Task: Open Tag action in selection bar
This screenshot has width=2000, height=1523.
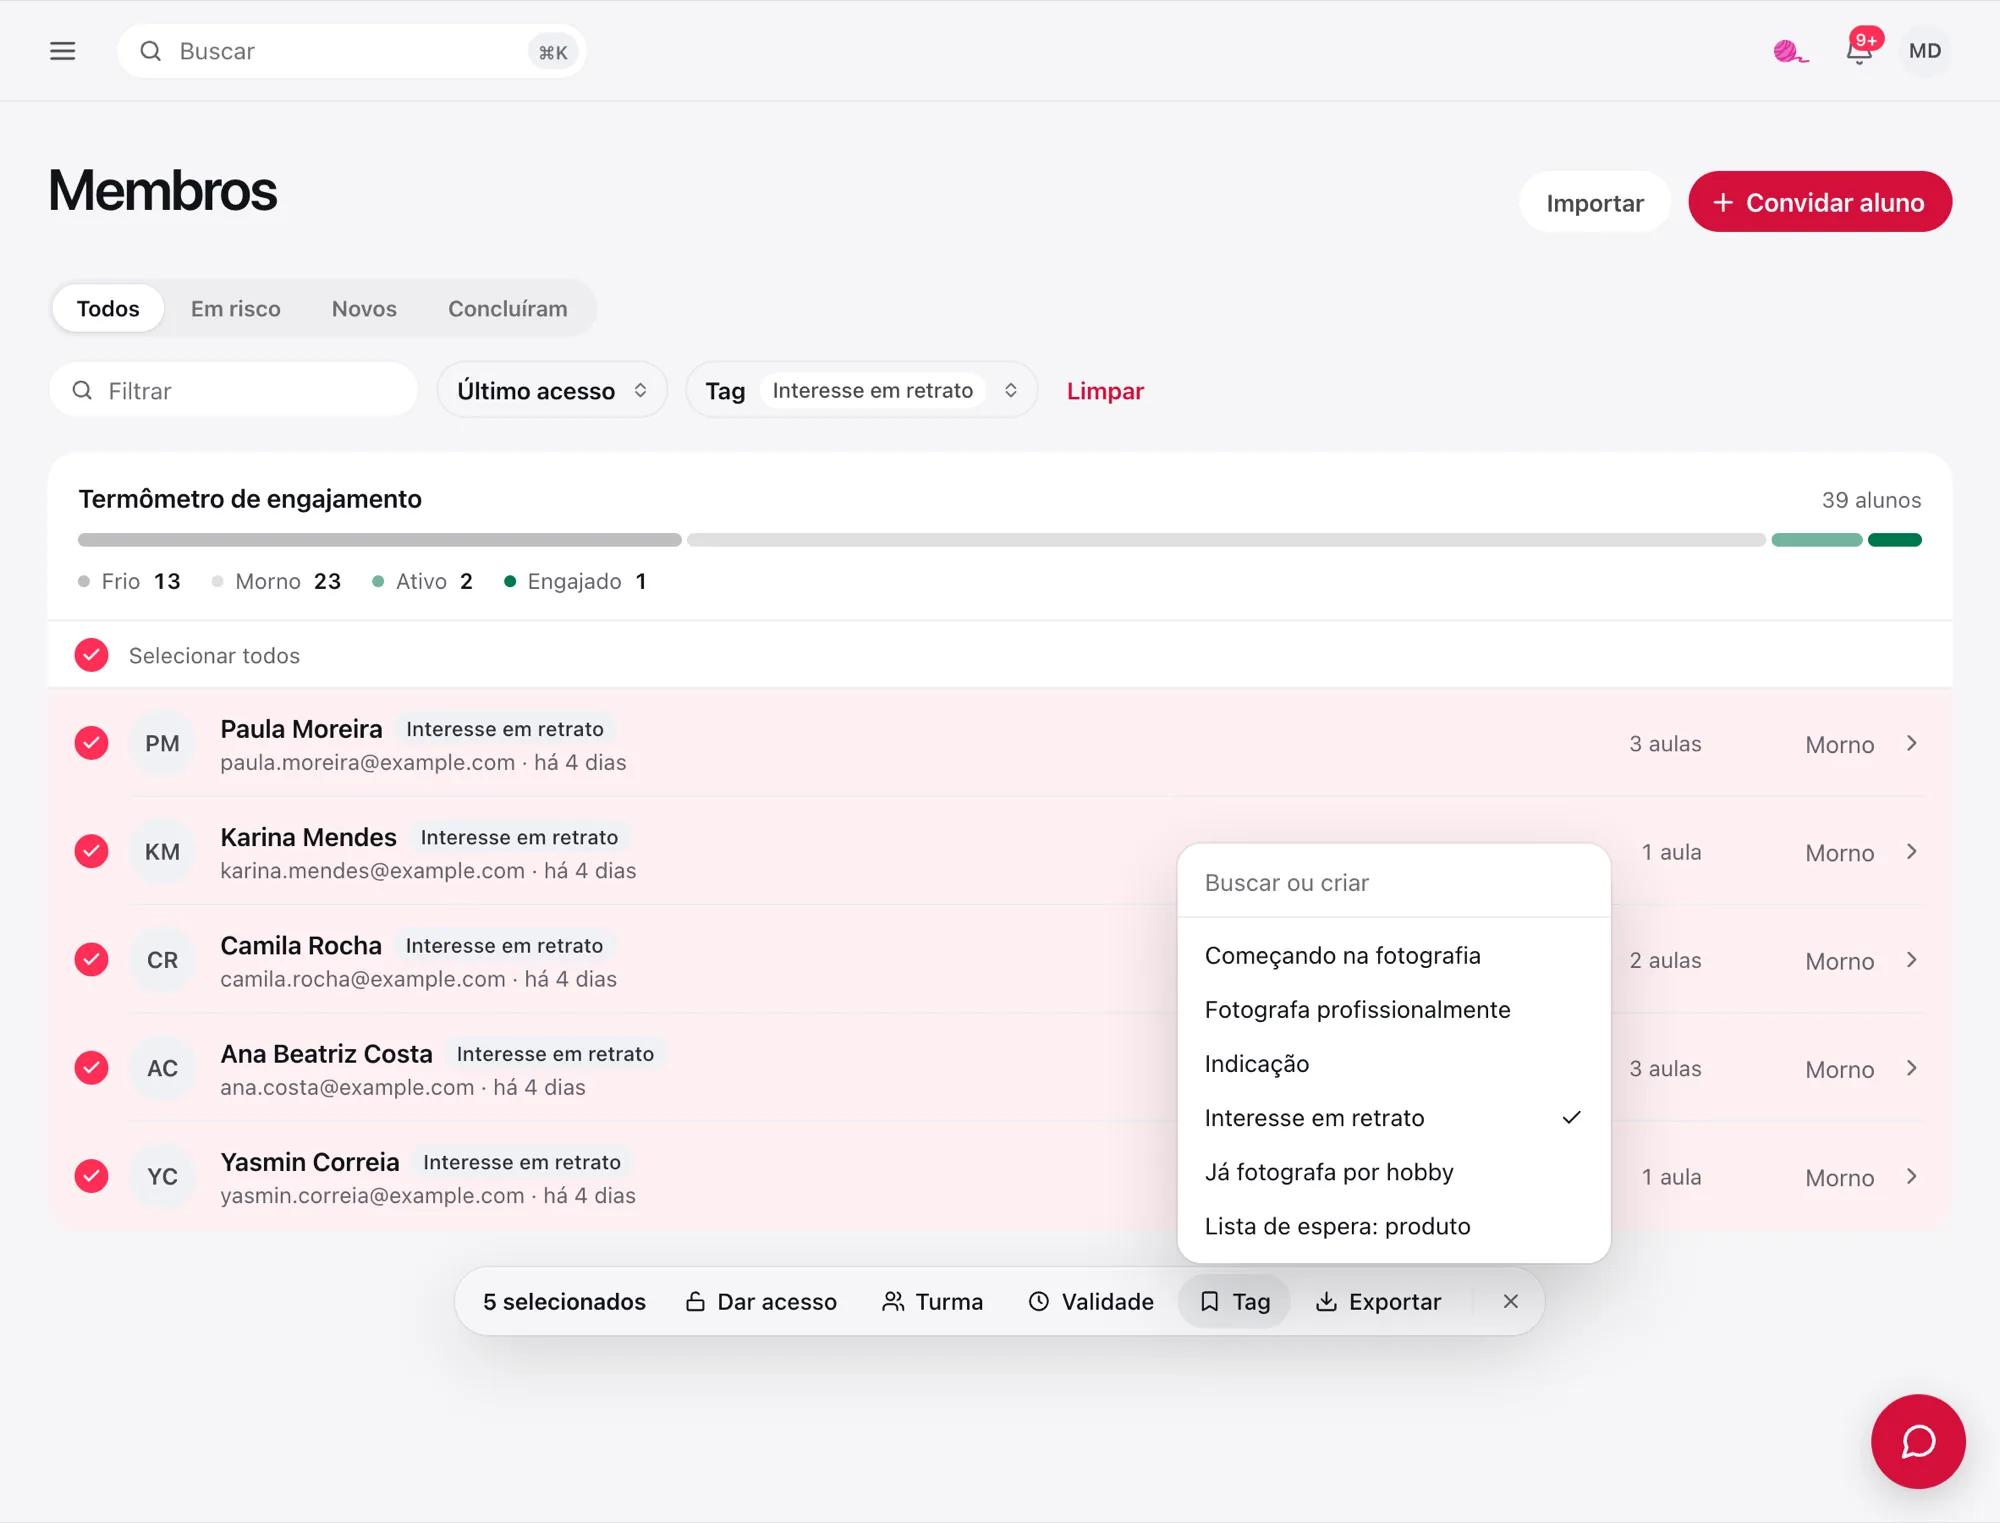Action: pos(1235,1301)
